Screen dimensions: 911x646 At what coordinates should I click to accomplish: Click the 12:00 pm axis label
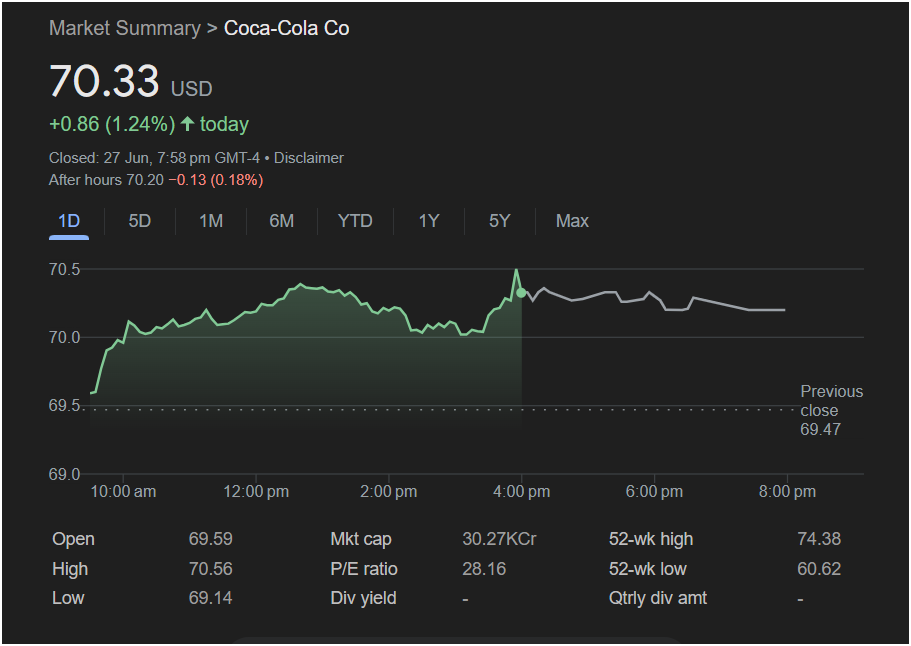(x=256, y=491)
